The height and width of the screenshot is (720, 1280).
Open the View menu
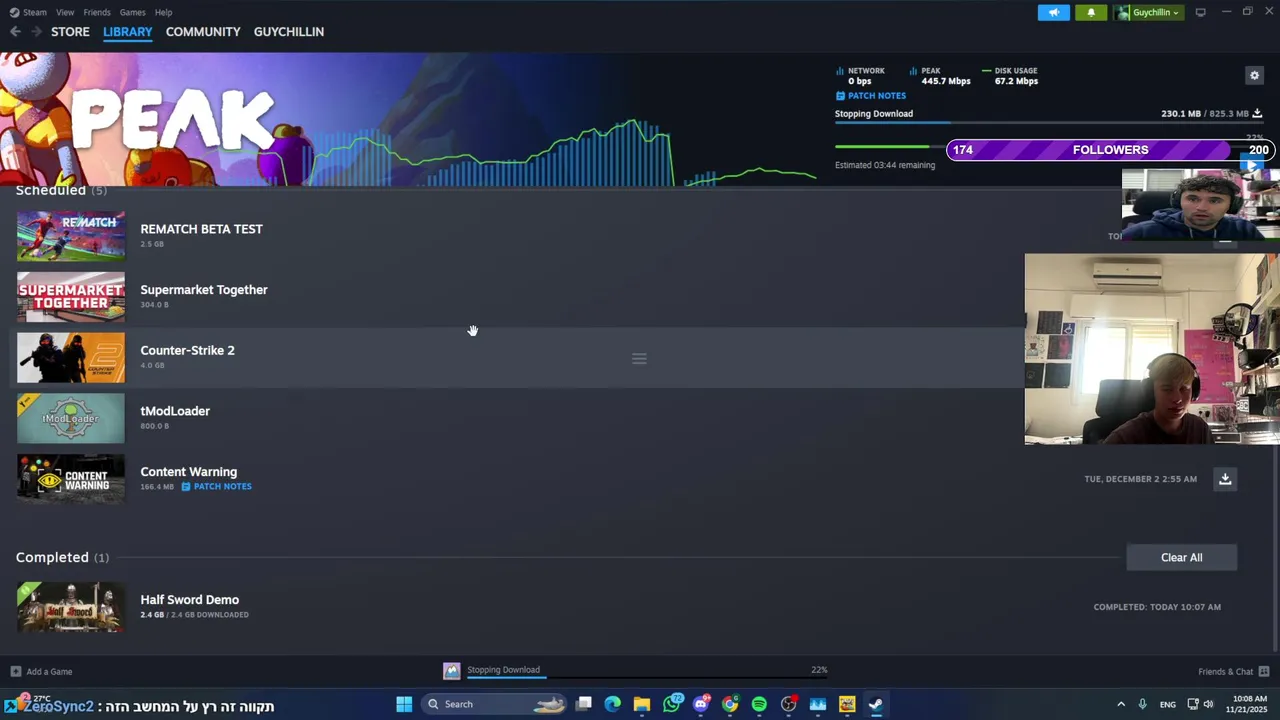click(65, 12)
